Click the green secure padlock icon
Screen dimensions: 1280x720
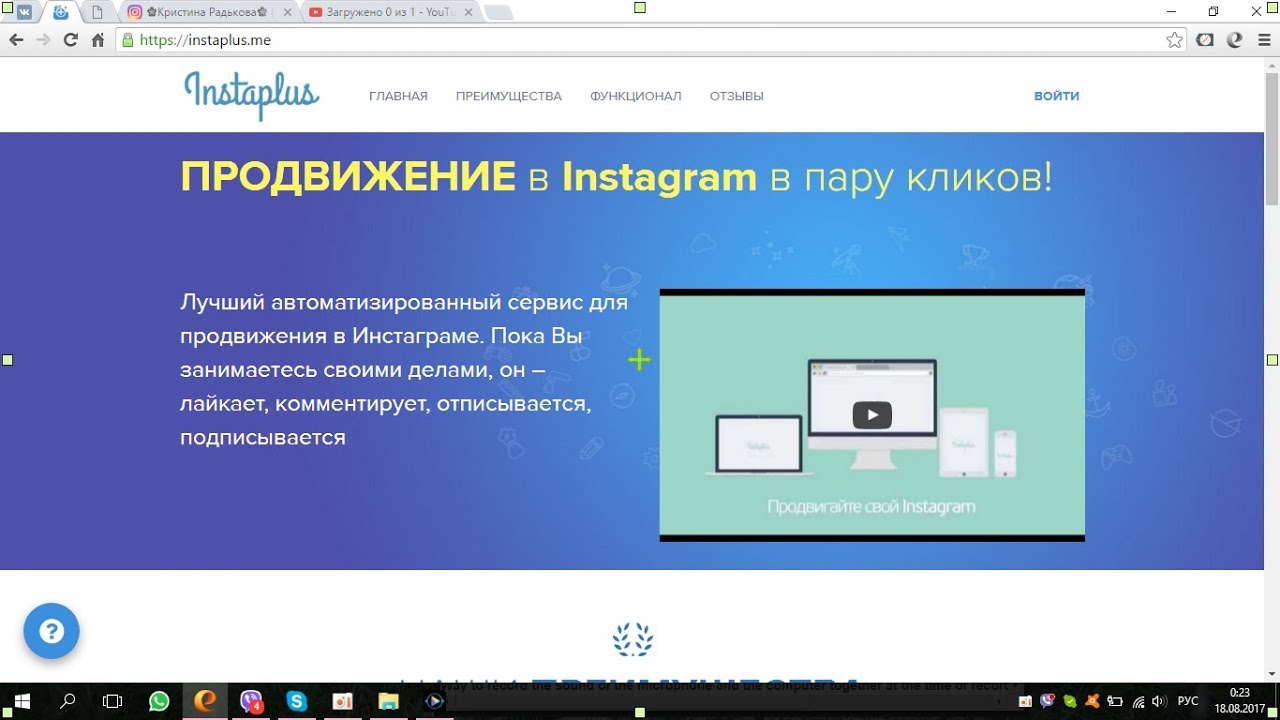pos(127,40)
